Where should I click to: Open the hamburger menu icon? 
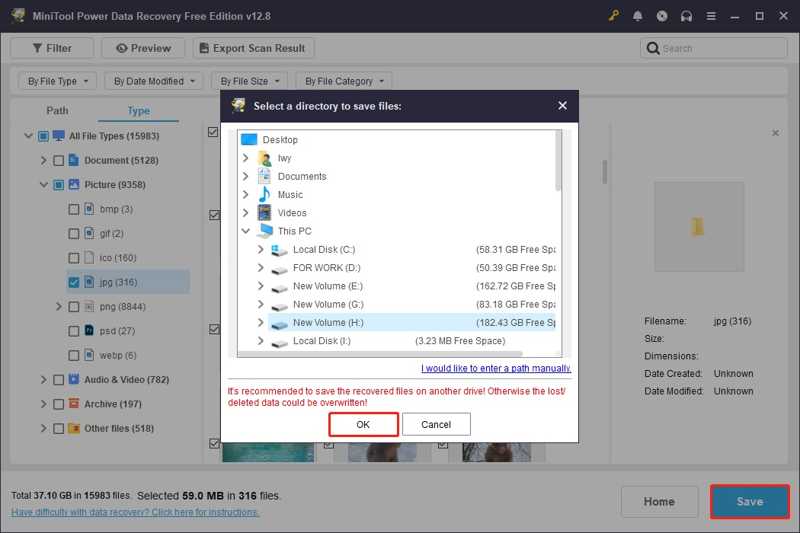[711, 16]
